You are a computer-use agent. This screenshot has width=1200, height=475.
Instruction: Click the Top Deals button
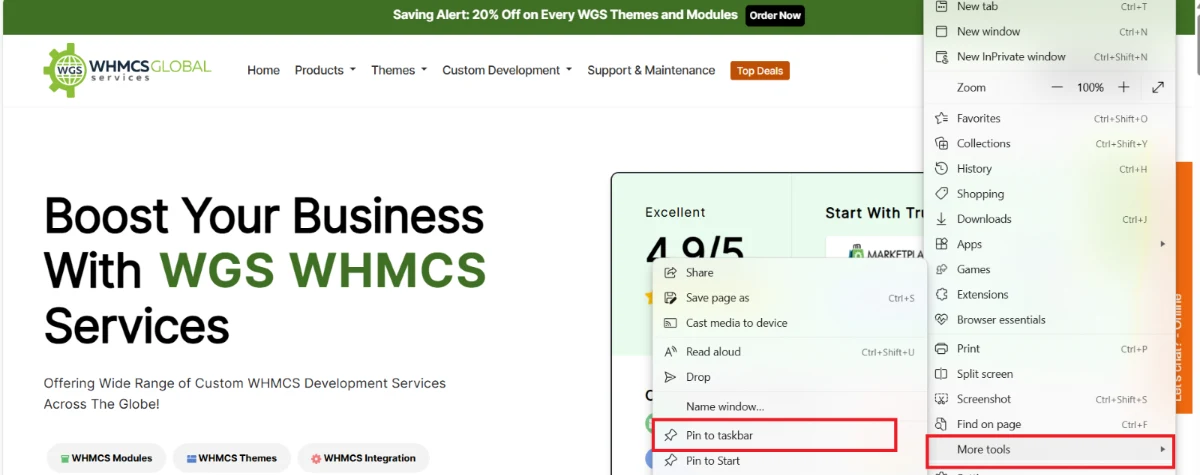pyautogui.click(x=760, y=71)
